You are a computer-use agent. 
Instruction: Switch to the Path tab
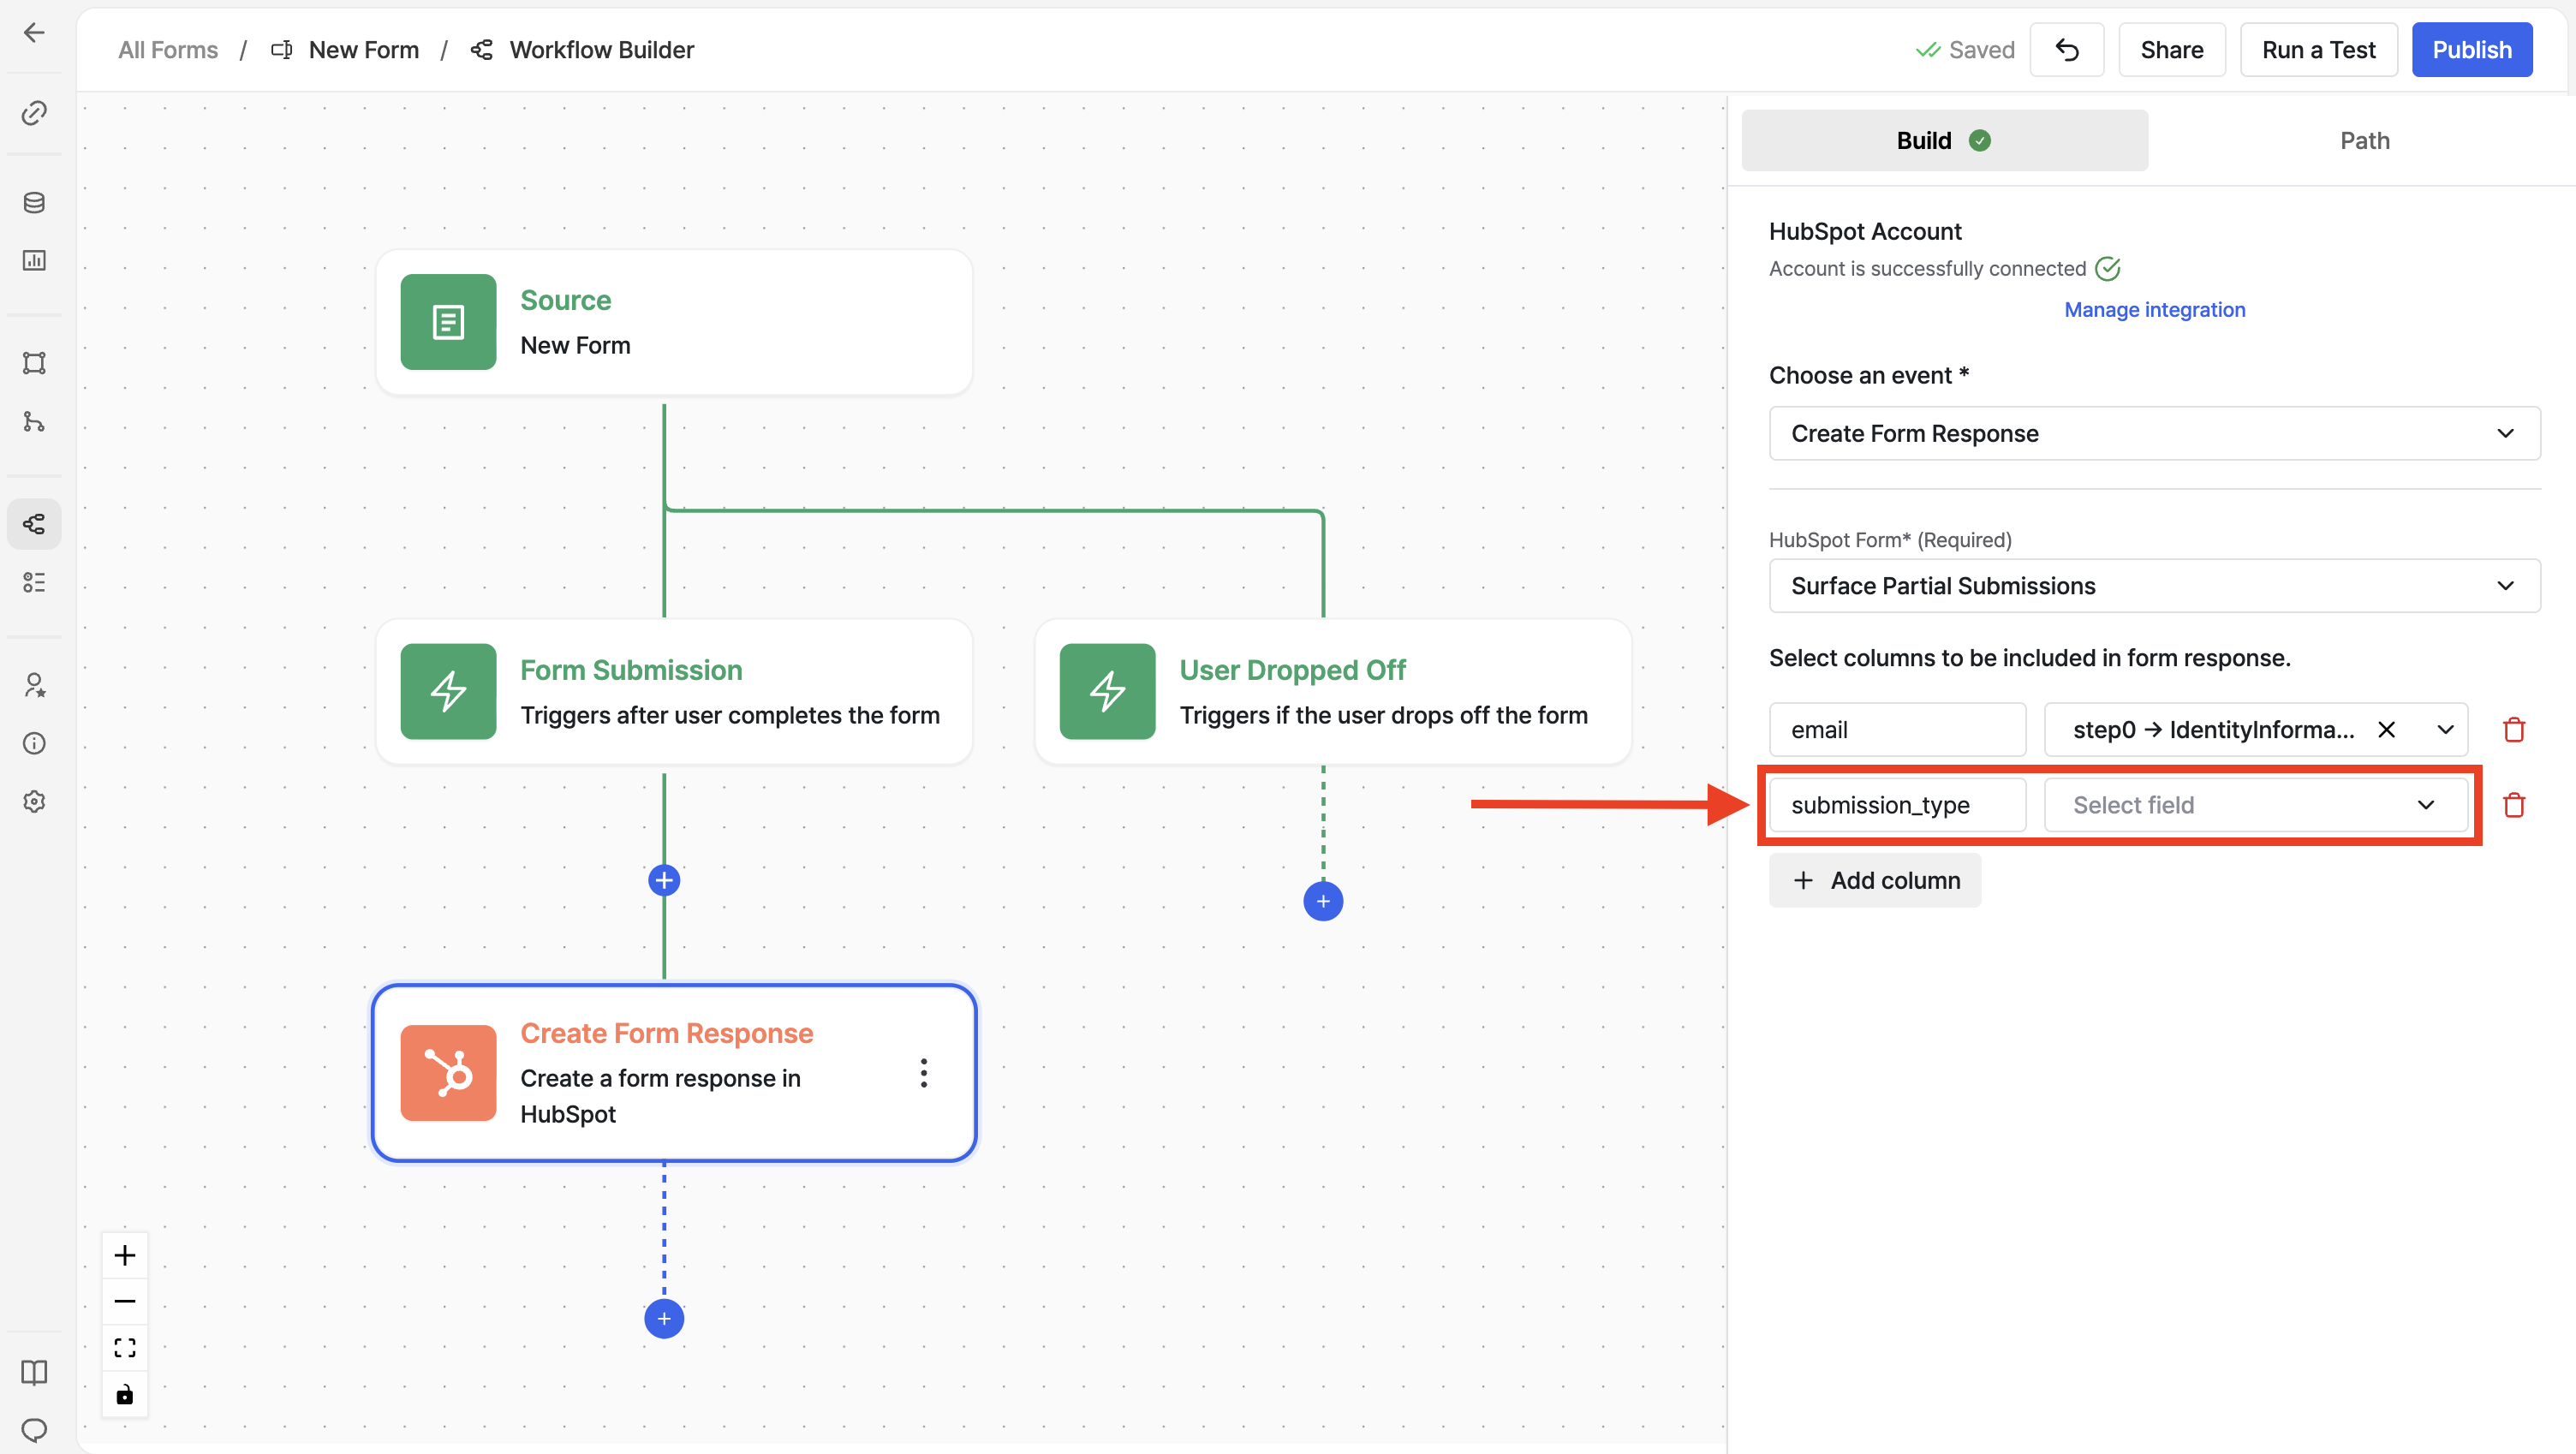tap(2364, 141)
